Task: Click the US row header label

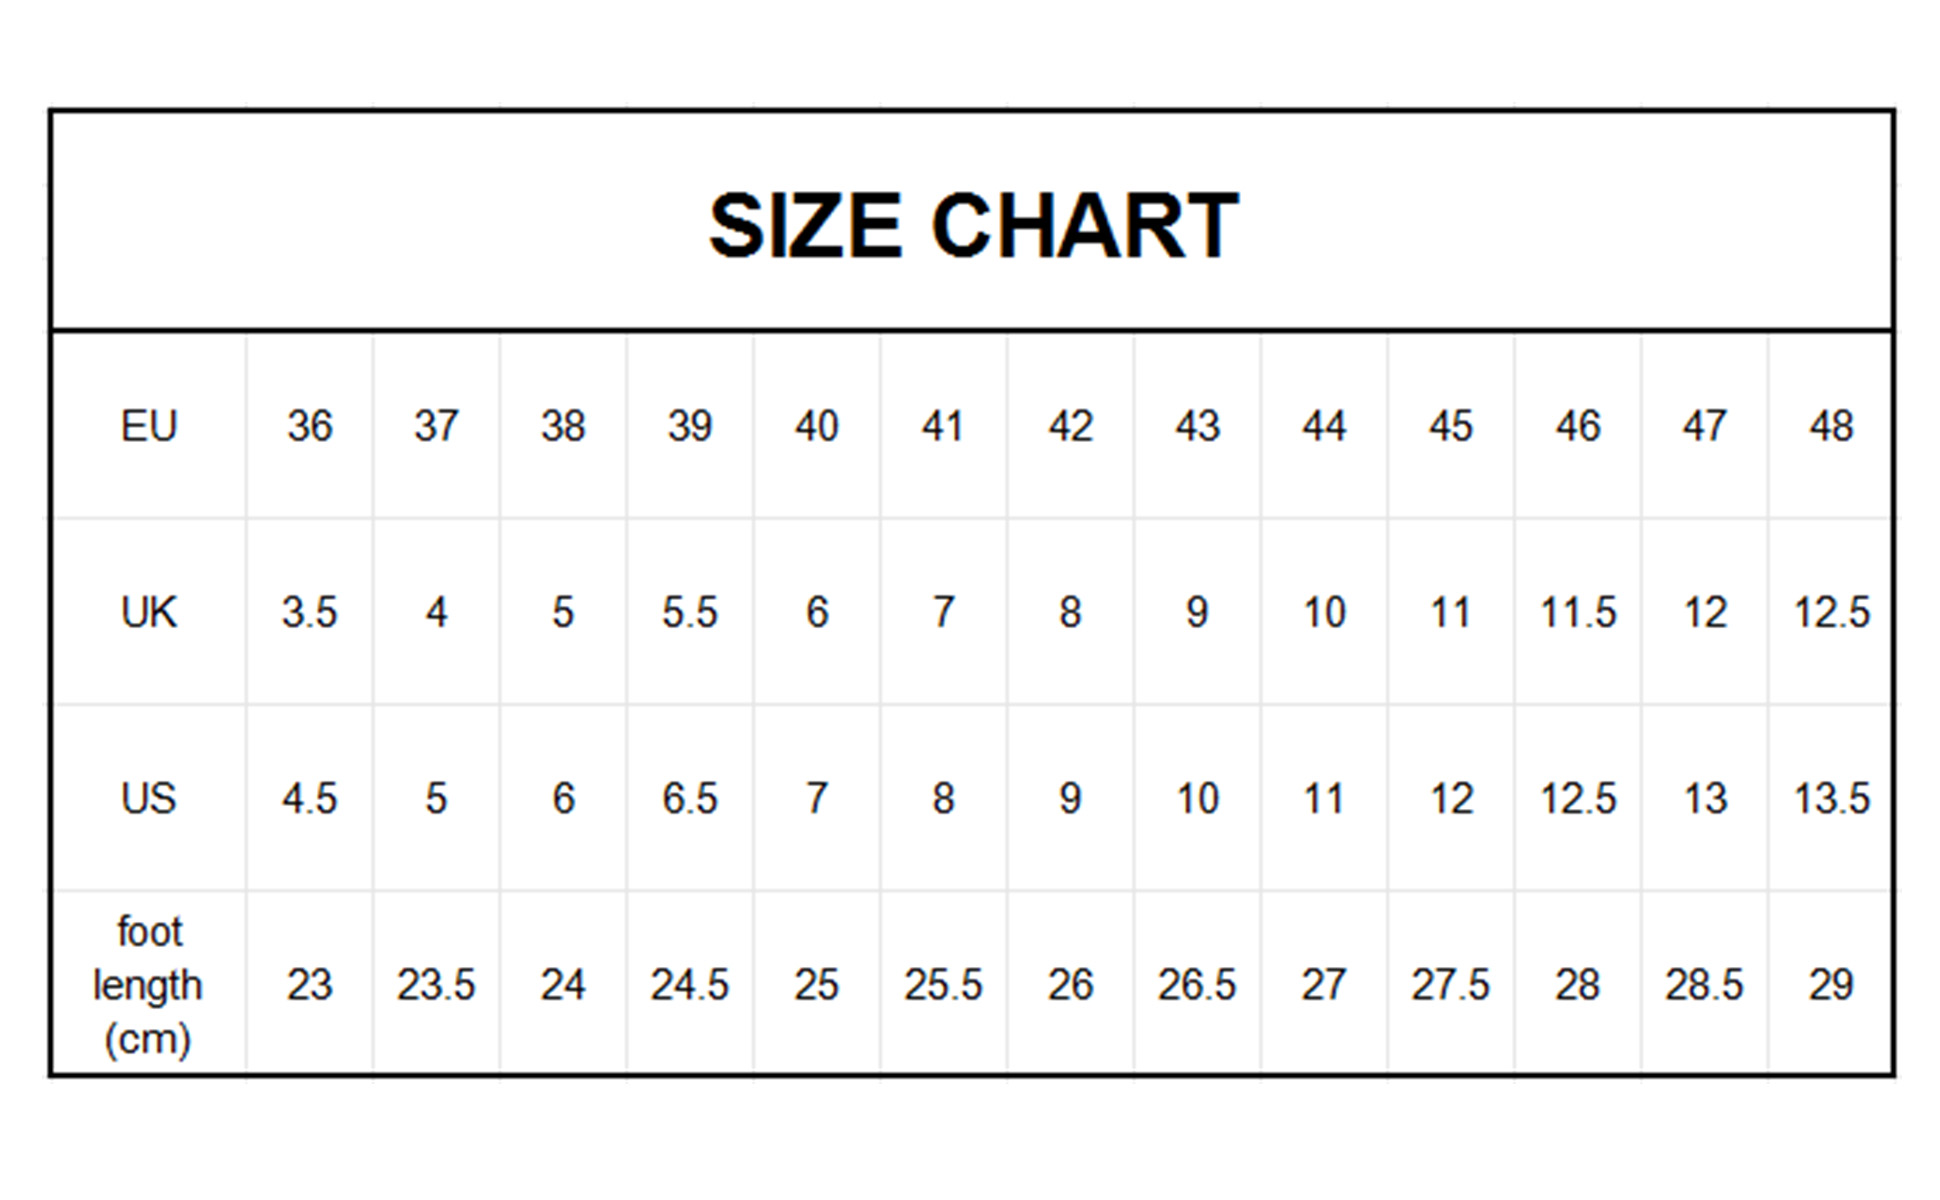Action: coord(148,799)
